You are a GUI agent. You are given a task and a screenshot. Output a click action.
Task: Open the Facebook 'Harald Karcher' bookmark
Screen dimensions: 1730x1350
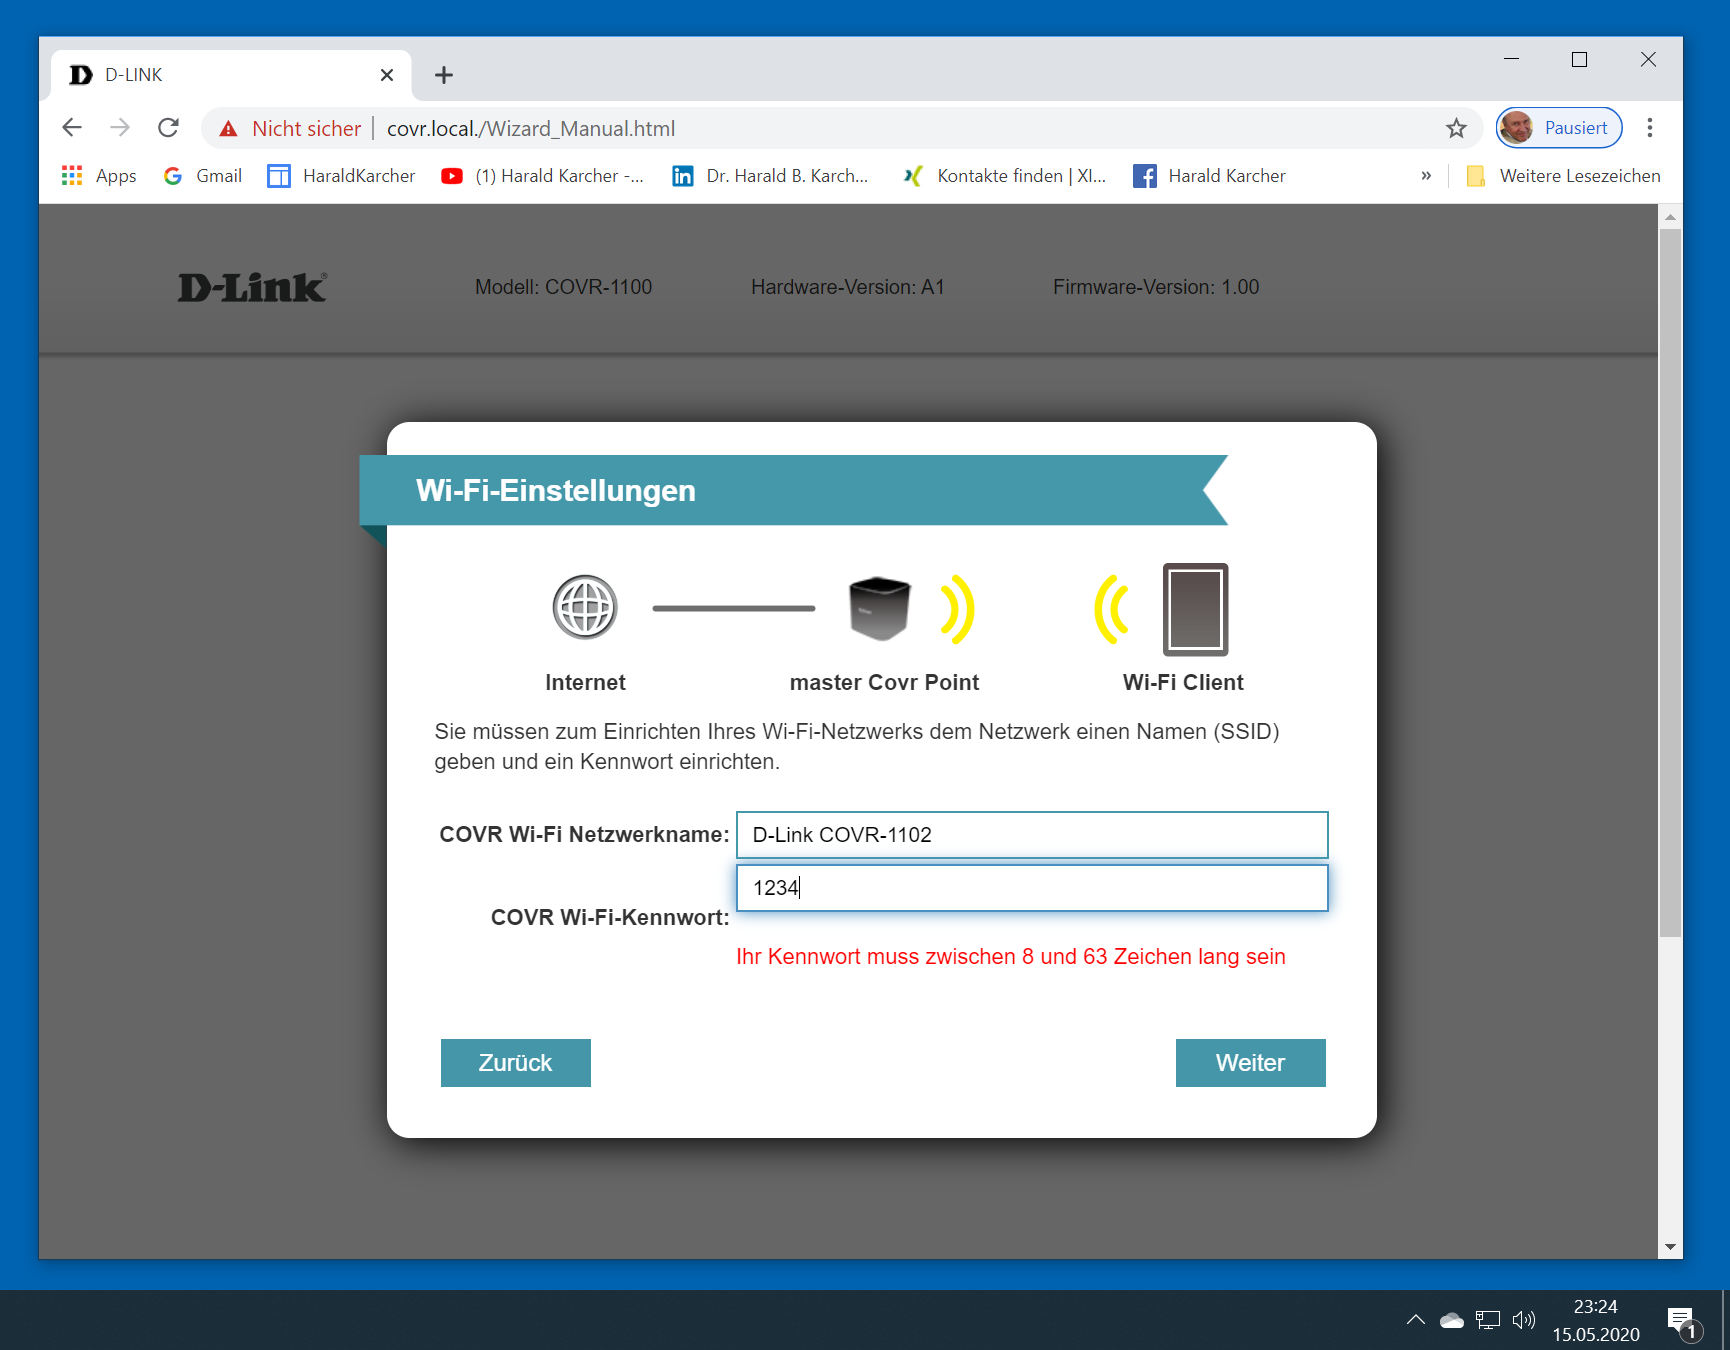1209,176
